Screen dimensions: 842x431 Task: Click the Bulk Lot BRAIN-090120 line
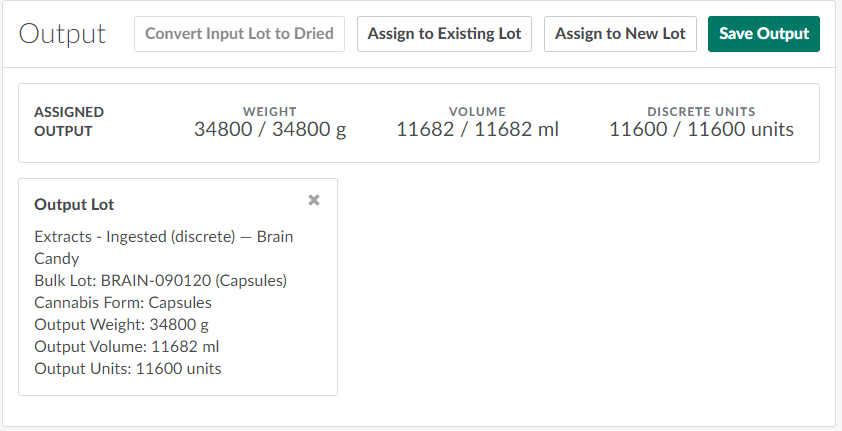[x=161, y=280]
